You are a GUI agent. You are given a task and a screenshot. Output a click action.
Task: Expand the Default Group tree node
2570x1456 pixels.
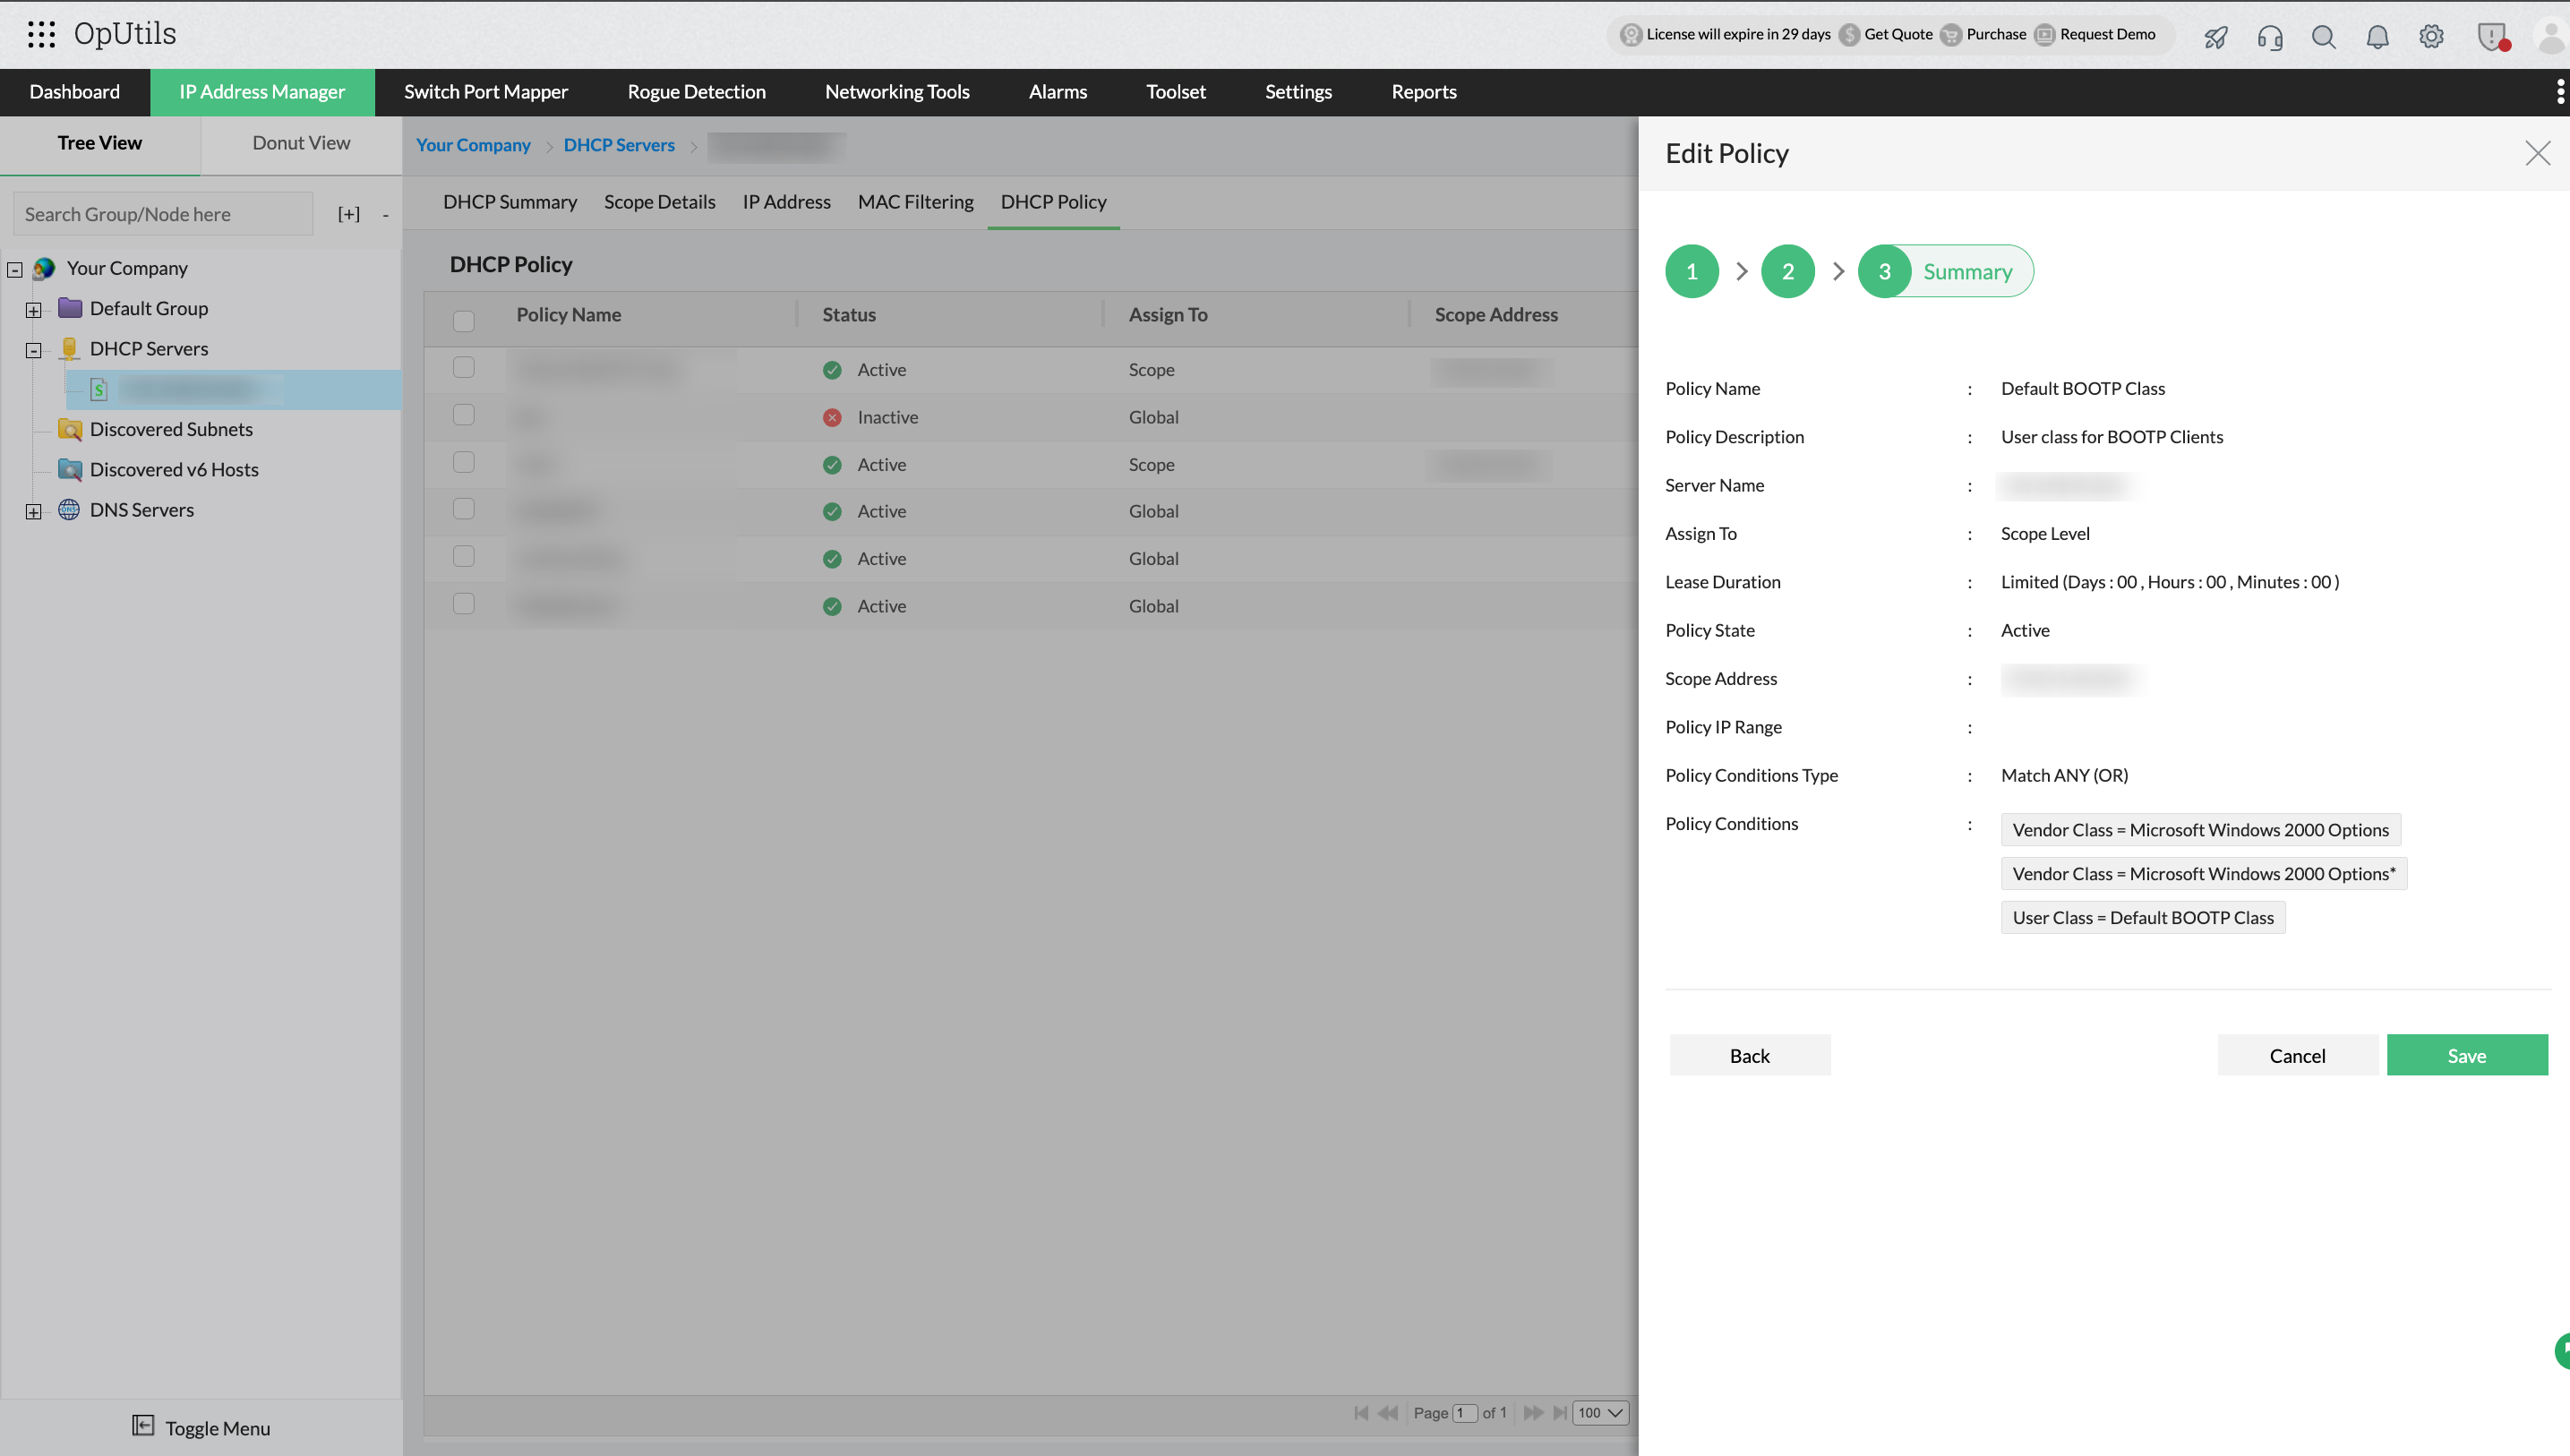coord(34,310)
